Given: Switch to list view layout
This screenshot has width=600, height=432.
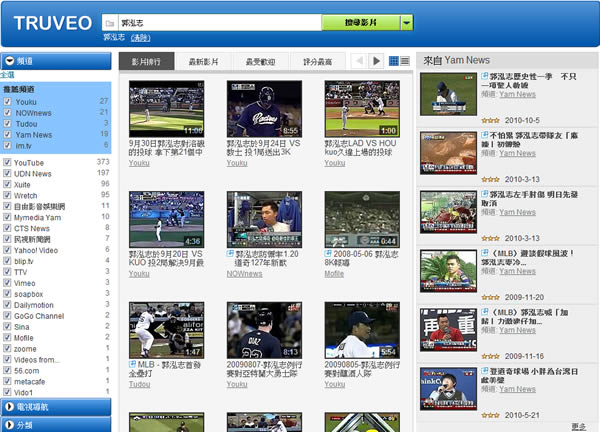Looking at the screenshot, I should pyautogui.click(x=405, y=62).
